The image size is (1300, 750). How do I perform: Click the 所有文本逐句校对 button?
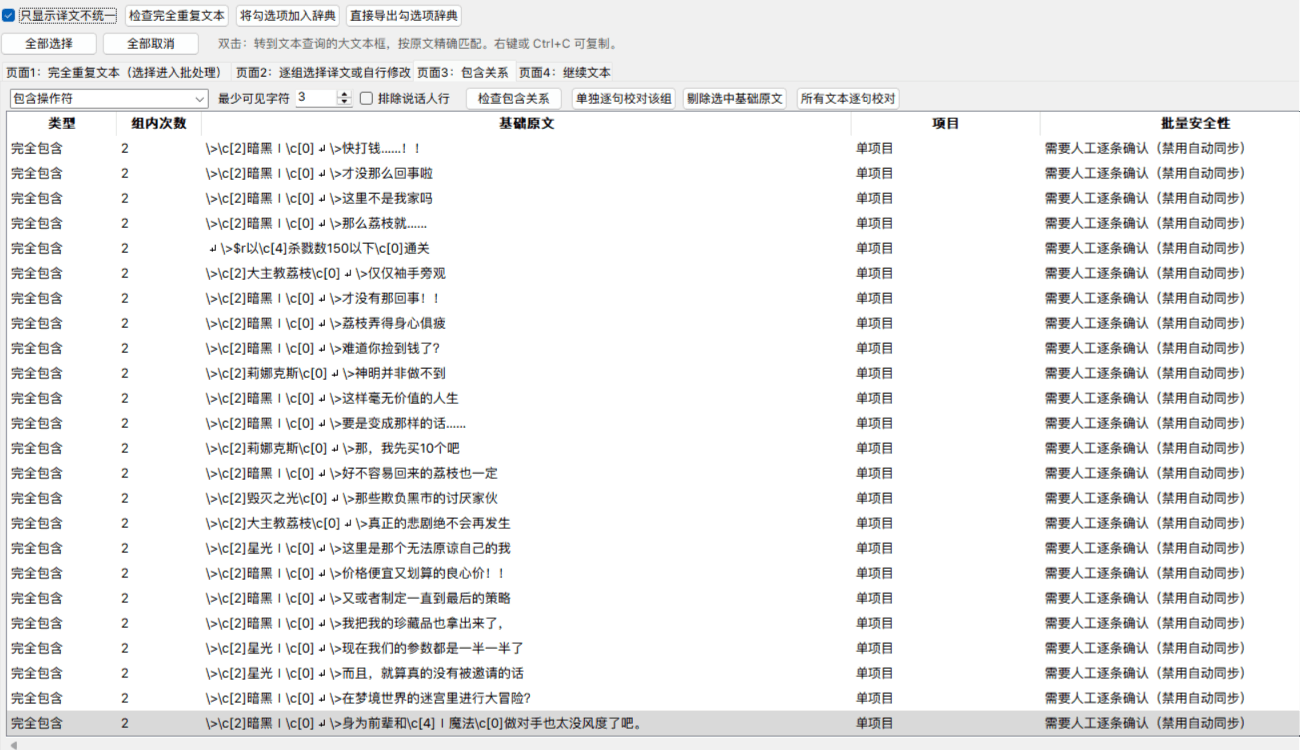pyautogui.click(x=847, y=99)
